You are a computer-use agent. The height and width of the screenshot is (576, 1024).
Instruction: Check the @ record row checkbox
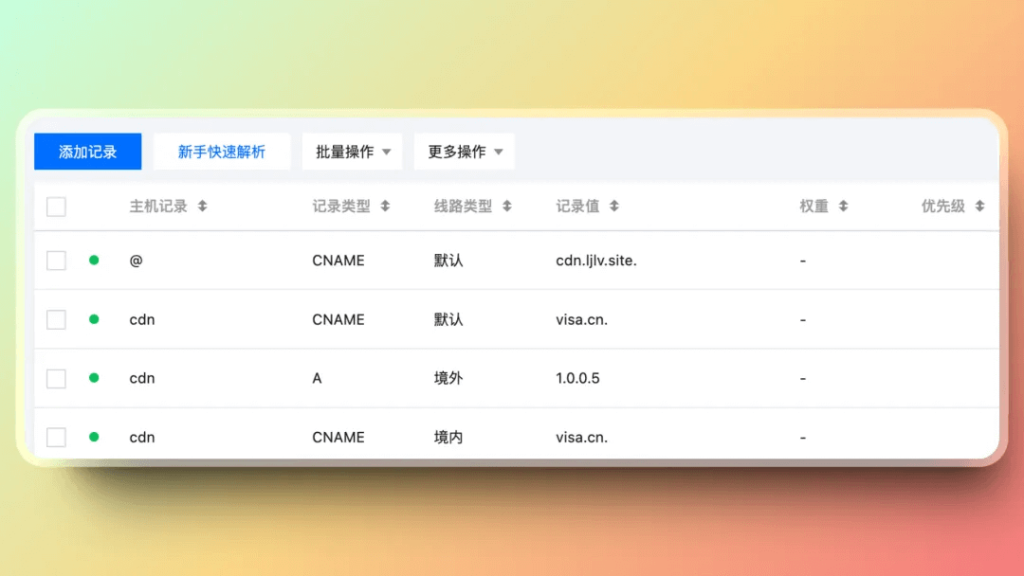[56, 261]
